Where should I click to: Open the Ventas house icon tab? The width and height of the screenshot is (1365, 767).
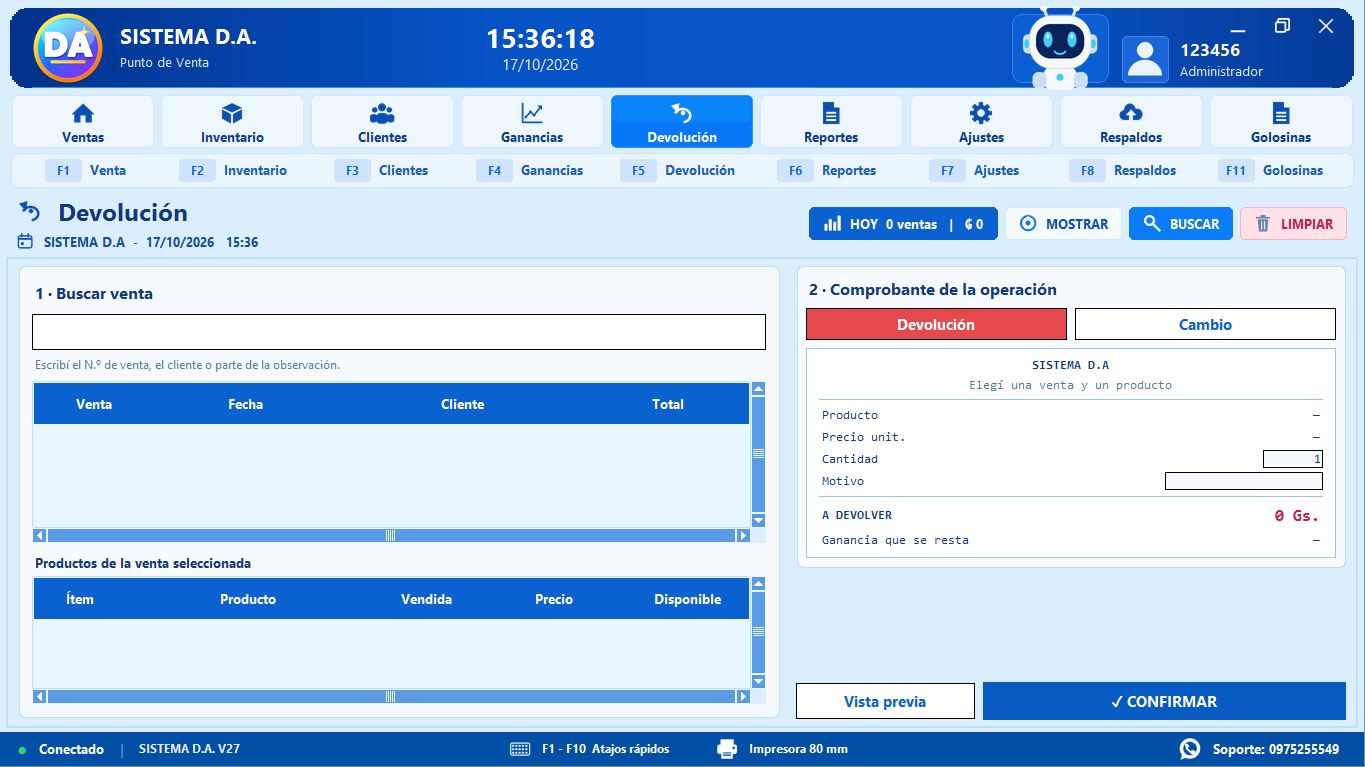(83, 122)
